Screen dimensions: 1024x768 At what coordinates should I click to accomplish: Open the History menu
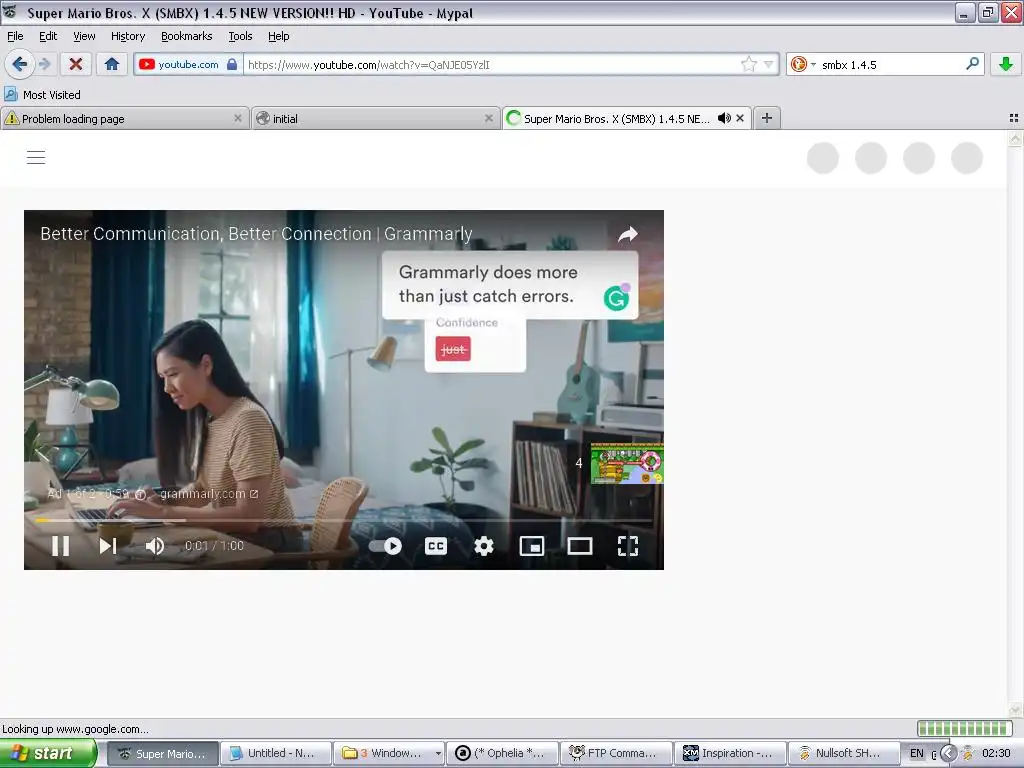[x=128, y=36]
